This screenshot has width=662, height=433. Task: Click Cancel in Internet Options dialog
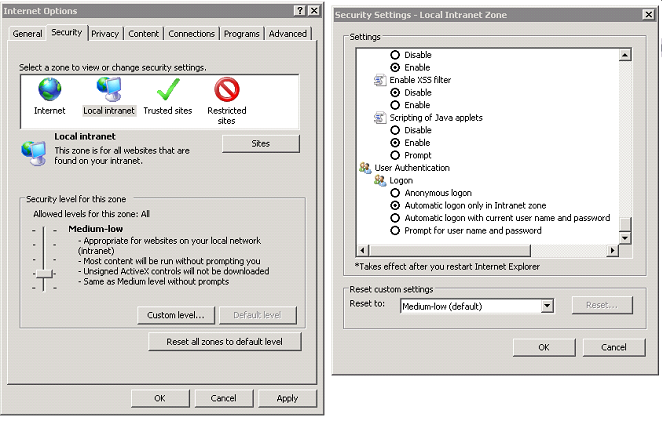coord(224,398)
